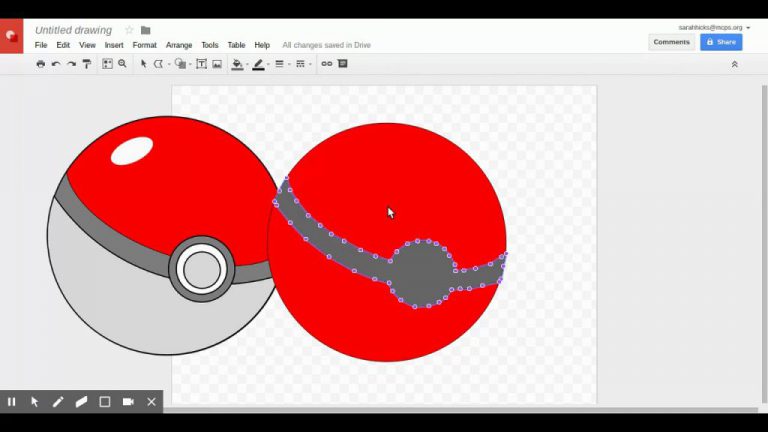Insert a Text box
Image resolution: width=768 pixels, height=432 pixels.
(x=201, y=64)
